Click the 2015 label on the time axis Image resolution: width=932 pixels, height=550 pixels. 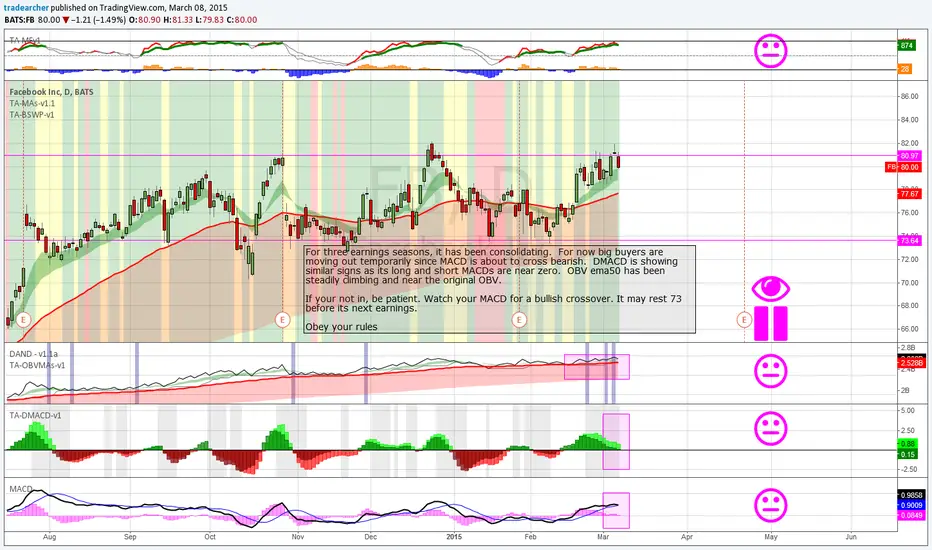(x=454, y=536)
